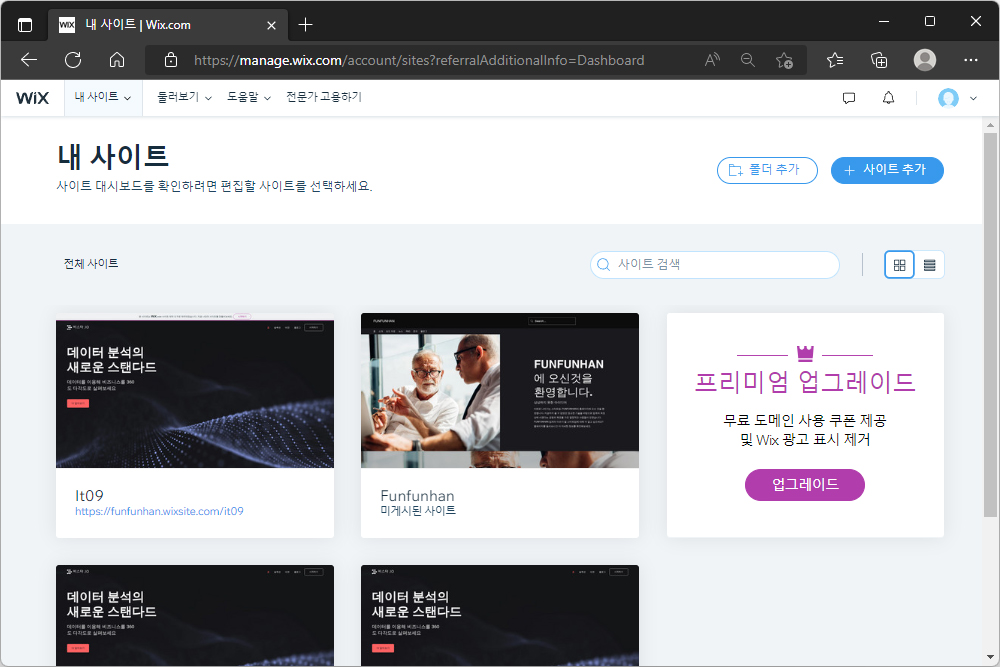Image resolution: width=1000 pixels, height=667 pixels.
Task: Click the Wix logo
Action: tap(33, 98)
